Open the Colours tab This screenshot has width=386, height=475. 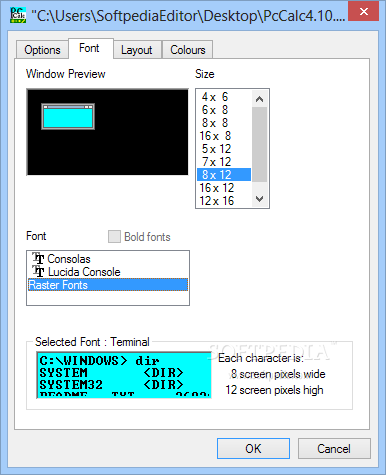[x=188, y=50]
